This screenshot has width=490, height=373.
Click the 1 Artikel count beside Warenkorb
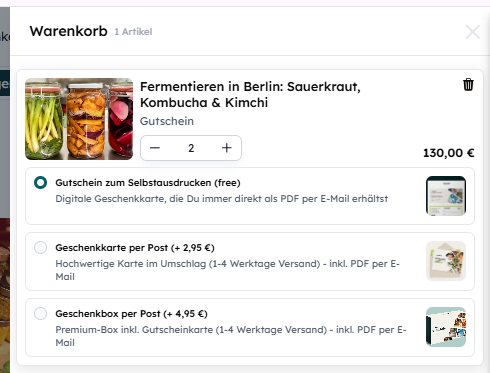pyautogui.click(x=133, y=32)
